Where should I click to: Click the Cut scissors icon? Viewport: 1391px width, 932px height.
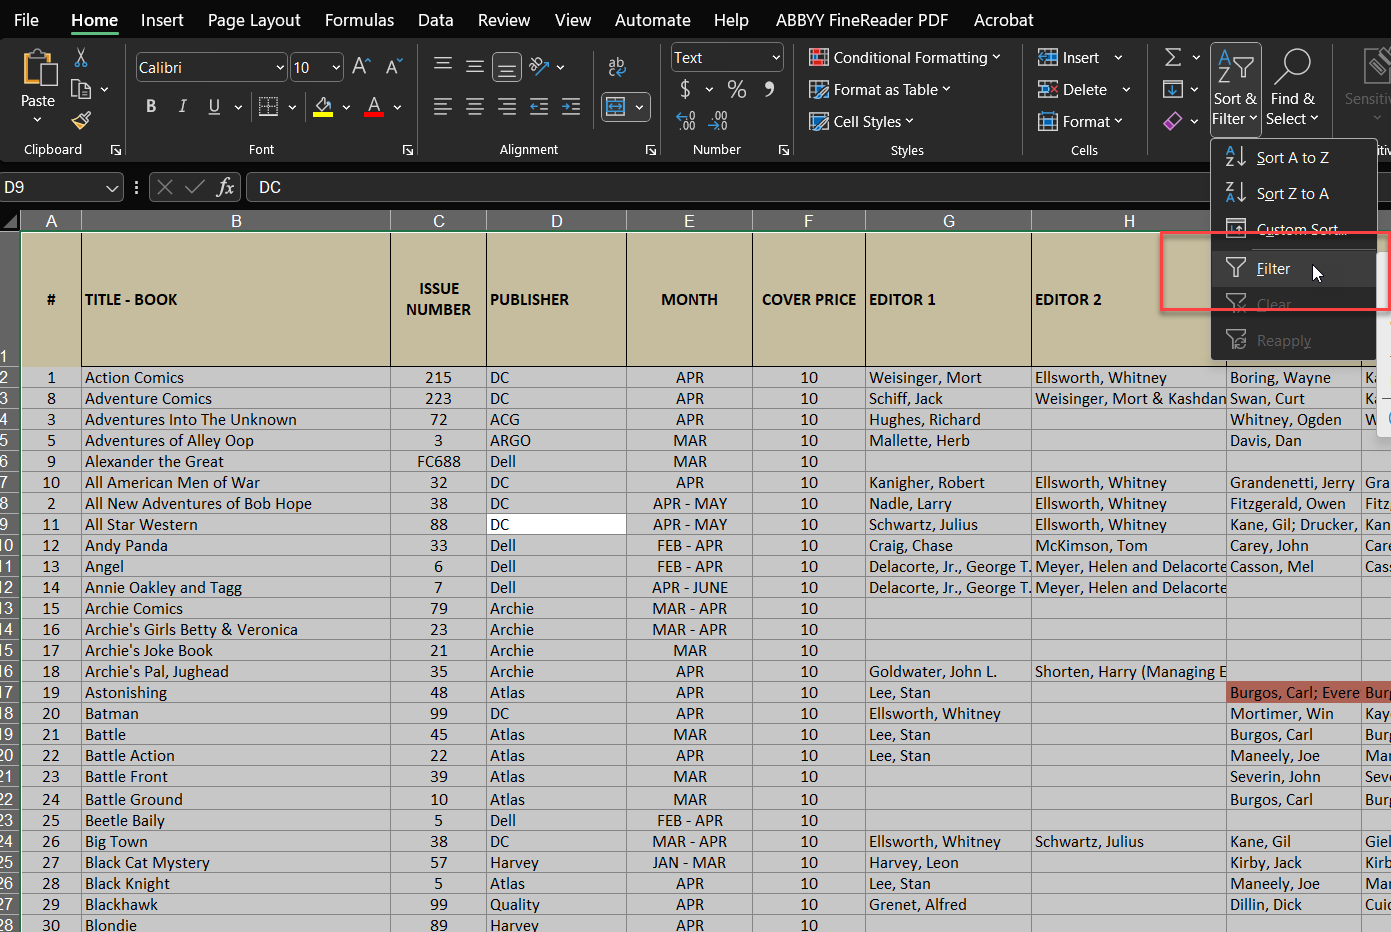click(81, 58)
